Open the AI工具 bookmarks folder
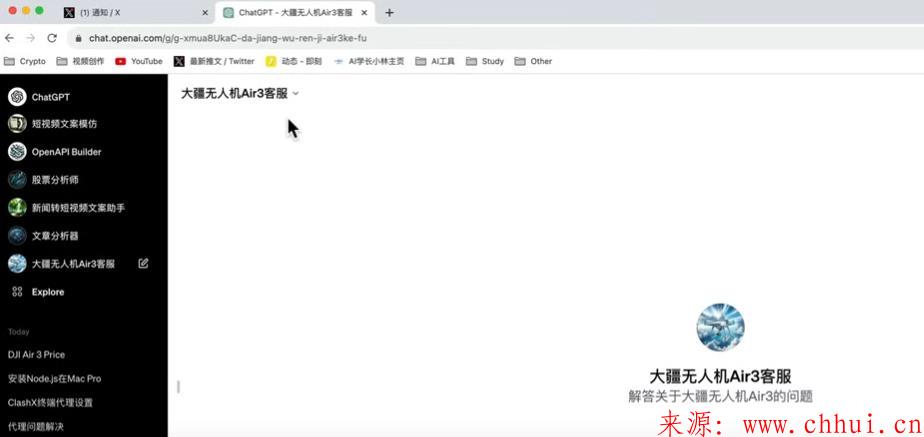 [x=435, y=61]
